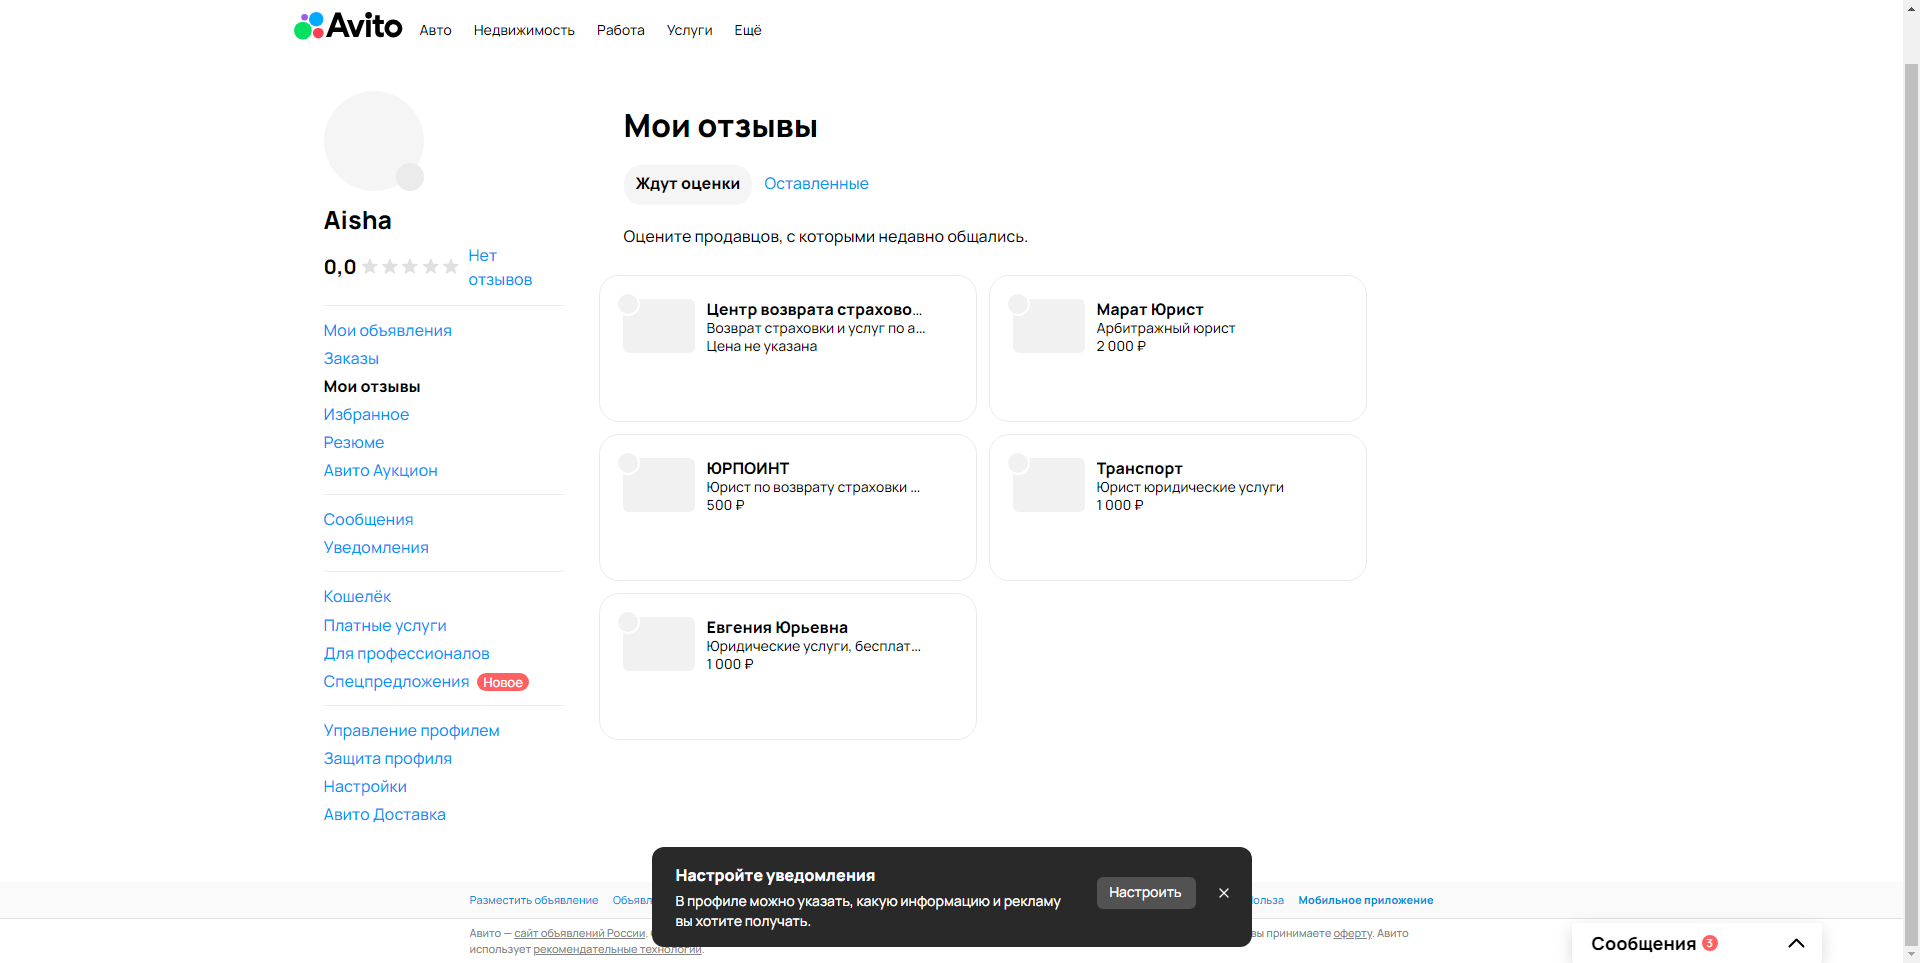Open the Недвижимость category
This screenshot has width=1920, height=963.
pos(524,30)
